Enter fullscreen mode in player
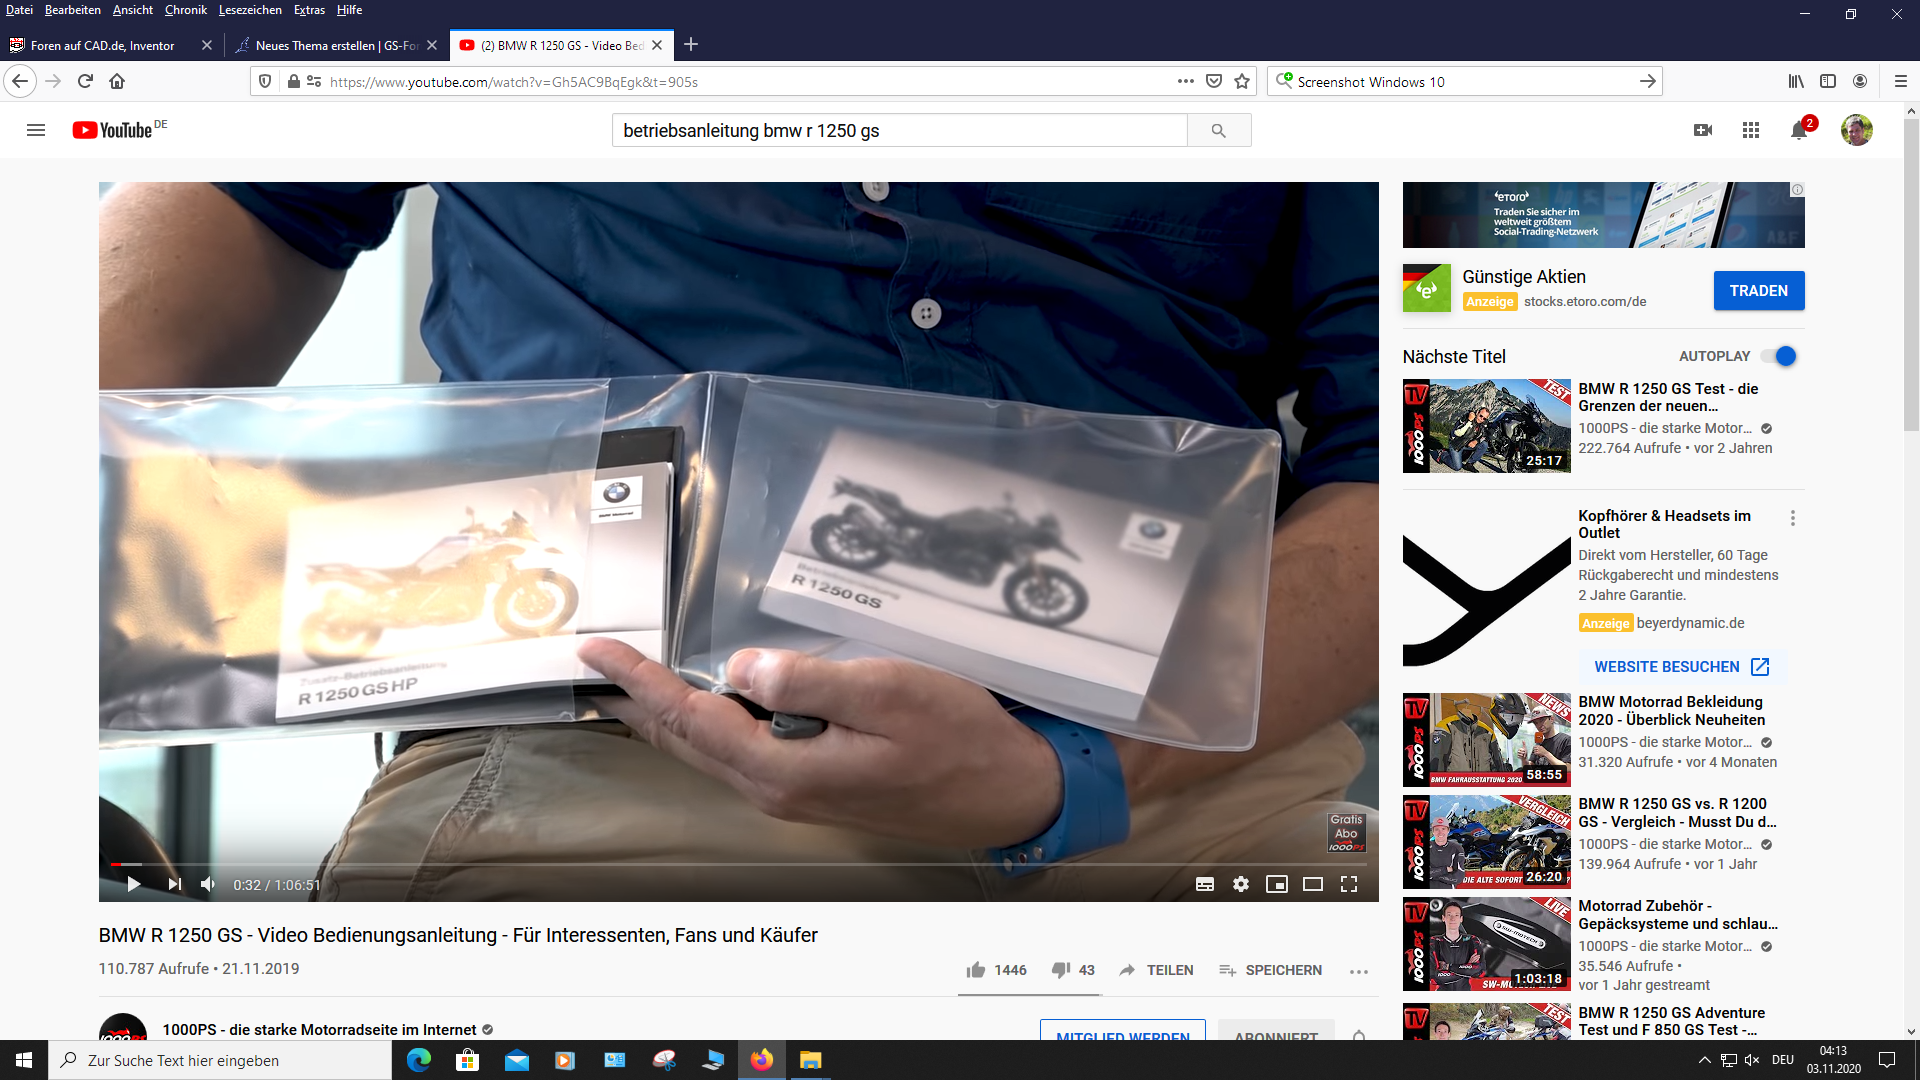Image resolution: width=1920 pixels, height=1080 pixels. coord(1349,884)
